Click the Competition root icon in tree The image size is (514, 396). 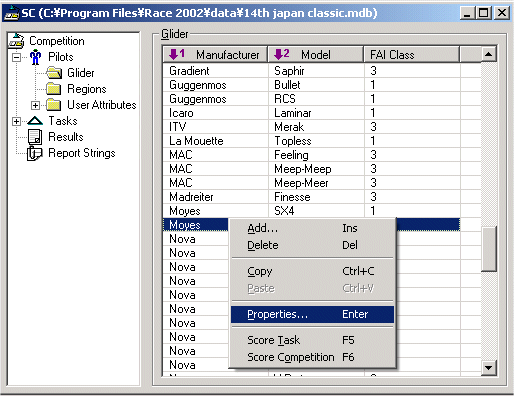pos(16,41)
